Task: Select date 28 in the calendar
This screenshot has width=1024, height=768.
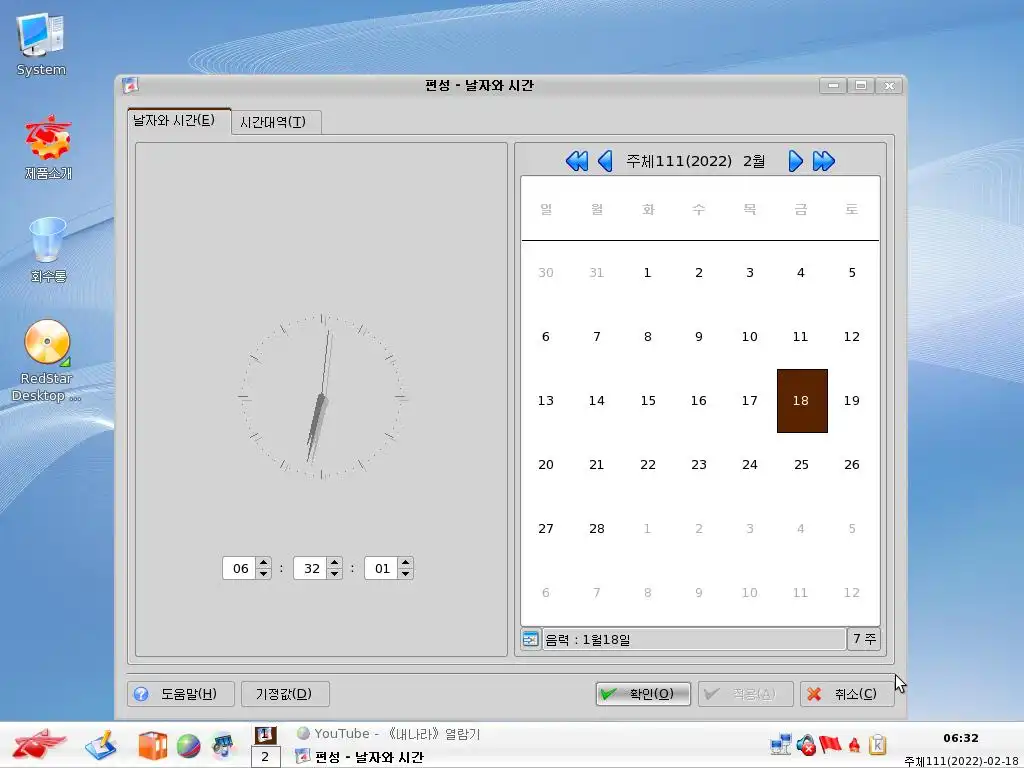Action: [x=596, y=528]
